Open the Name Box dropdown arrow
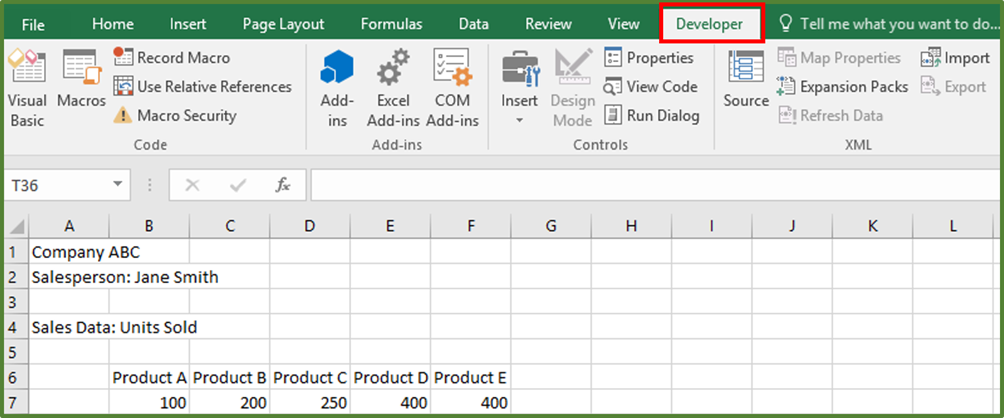Screen dimensions: 1004x418 [118, 185]
